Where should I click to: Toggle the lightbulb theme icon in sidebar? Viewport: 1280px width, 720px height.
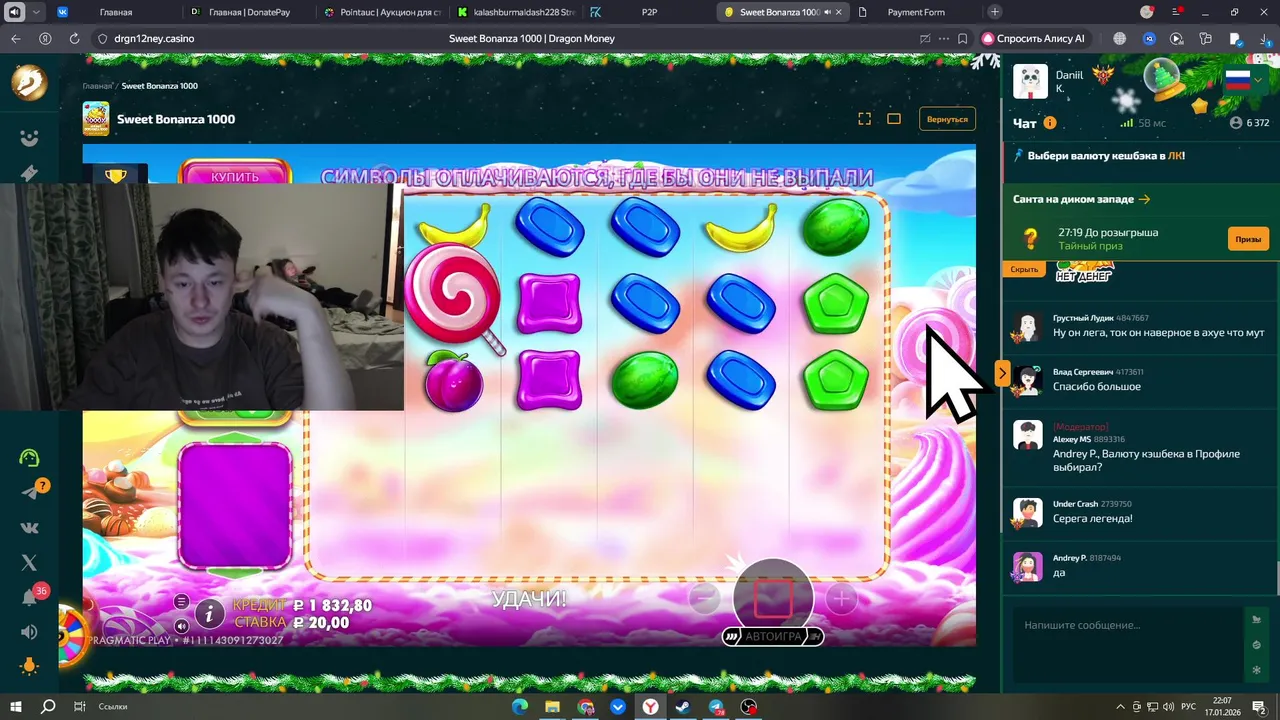pyautogui.click(x=29, y=666)
